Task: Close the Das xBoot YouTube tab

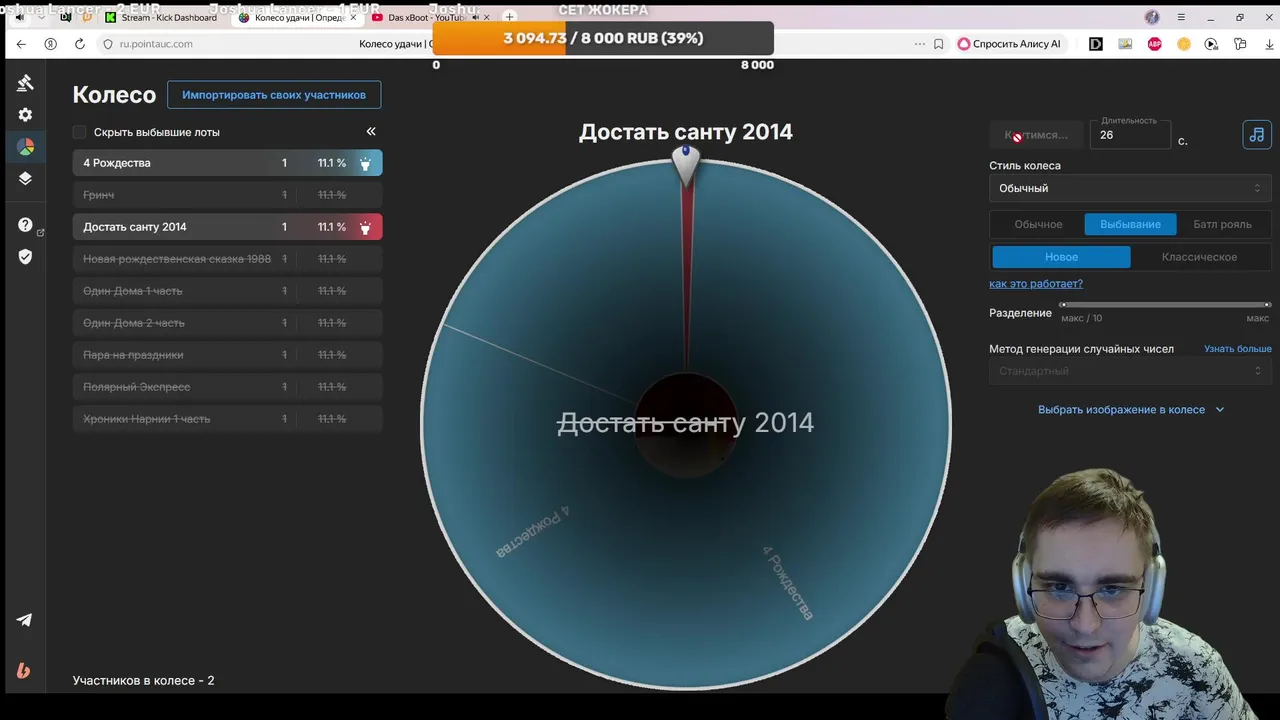Action: tap(487, 17)
